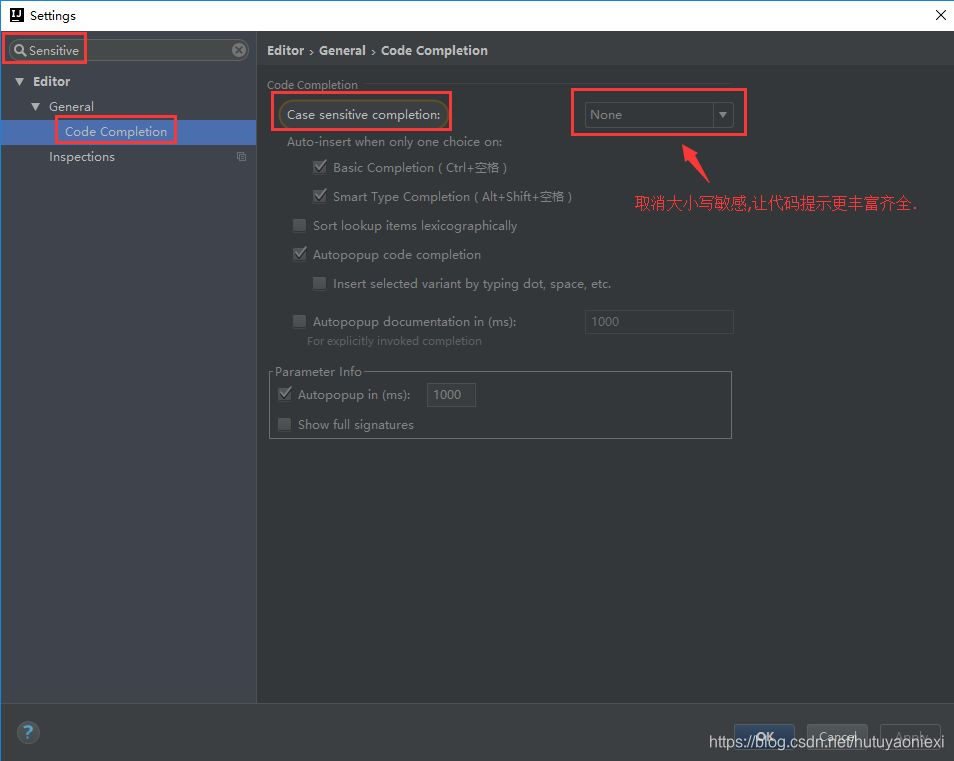This screenshot has width=954, height=761.
Task: Toggle Autopopup code completion checkbox
Action: (x=299, y=254)
